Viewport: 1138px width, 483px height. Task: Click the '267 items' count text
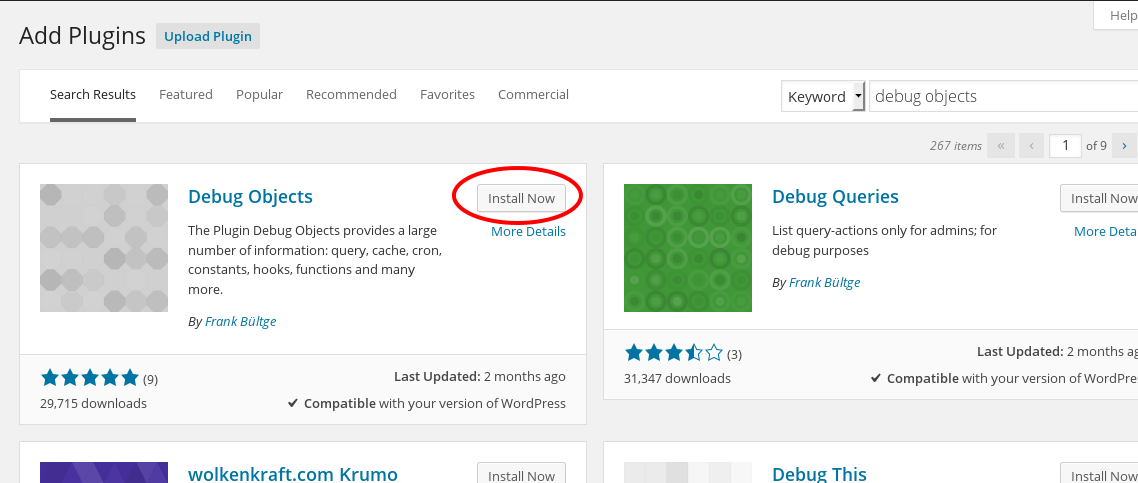[956, 146]
